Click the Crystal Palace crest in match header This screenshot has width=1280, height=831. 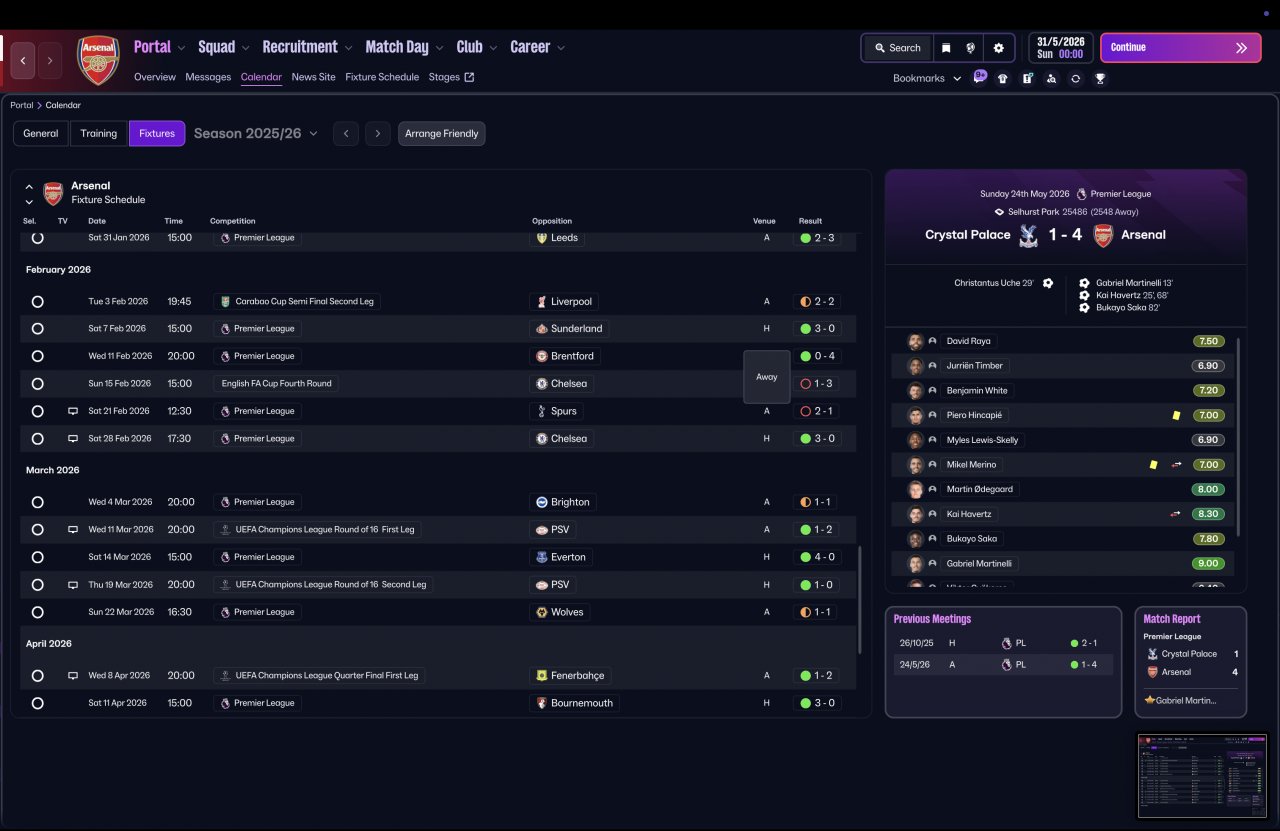point(1027,235)
